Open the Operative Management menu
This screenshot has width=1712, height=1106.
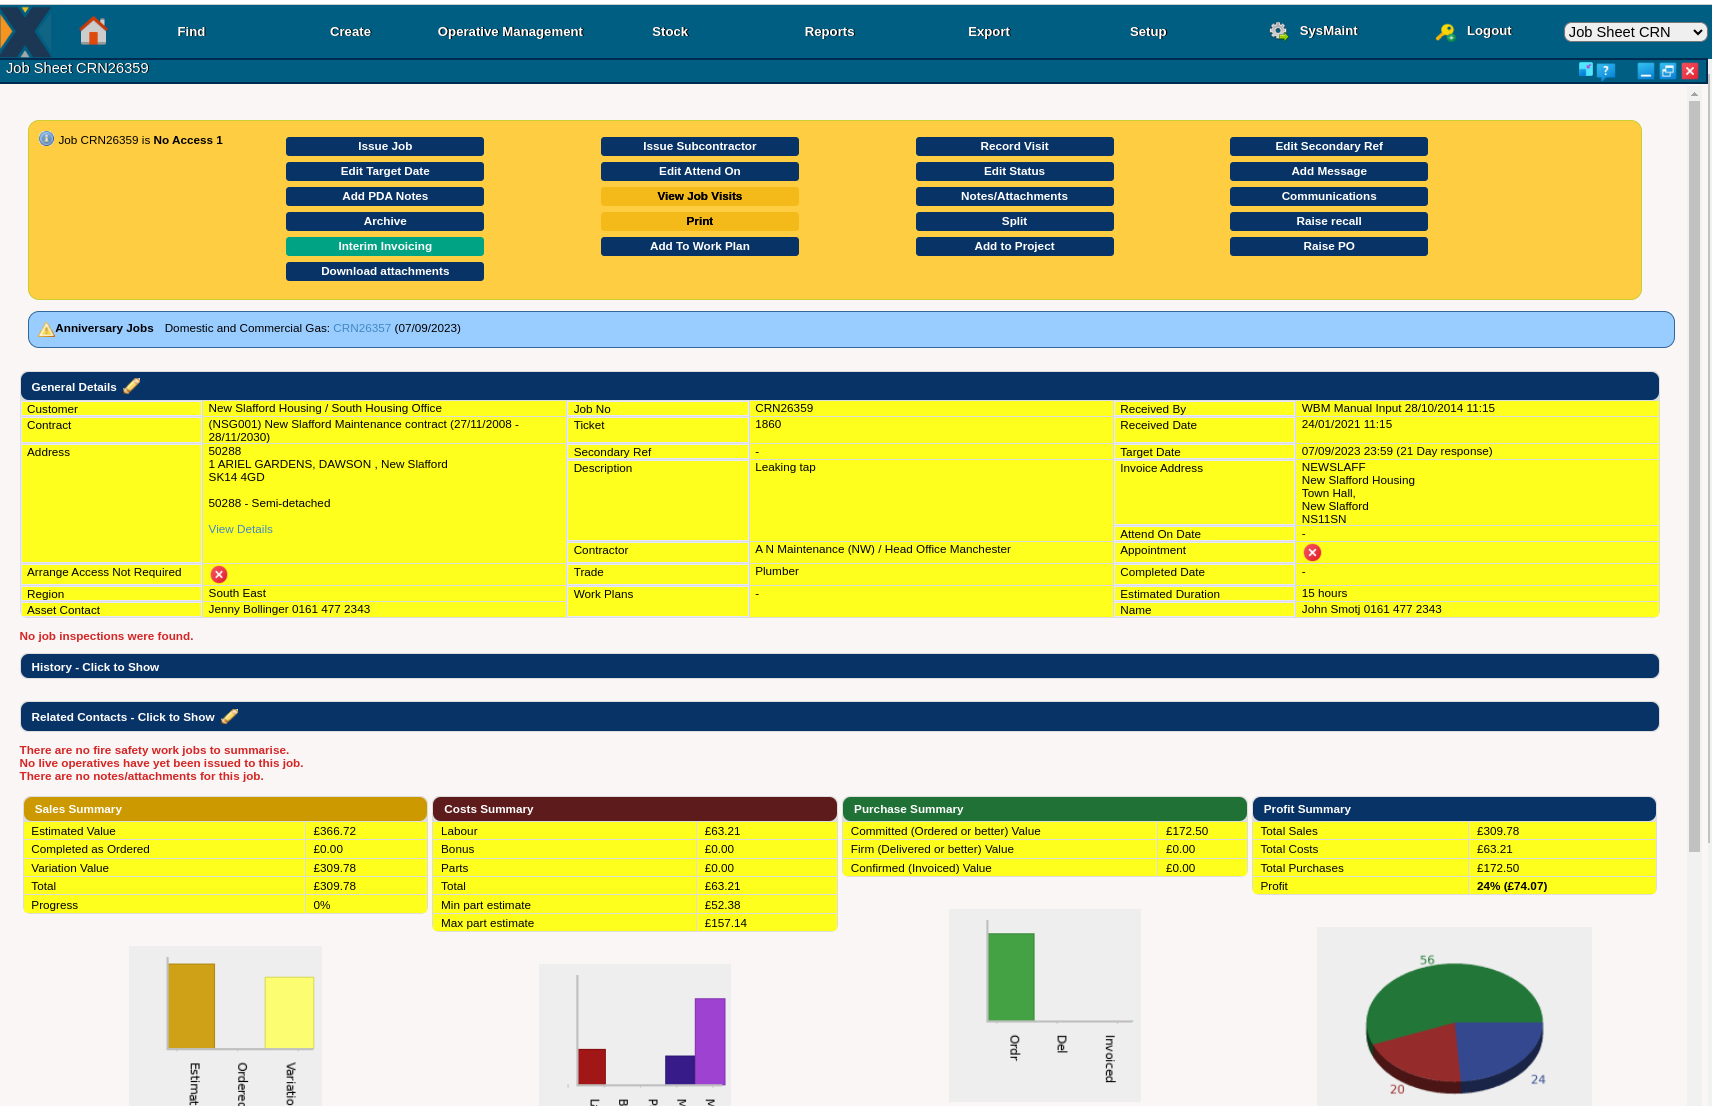[x=510, y=32]
